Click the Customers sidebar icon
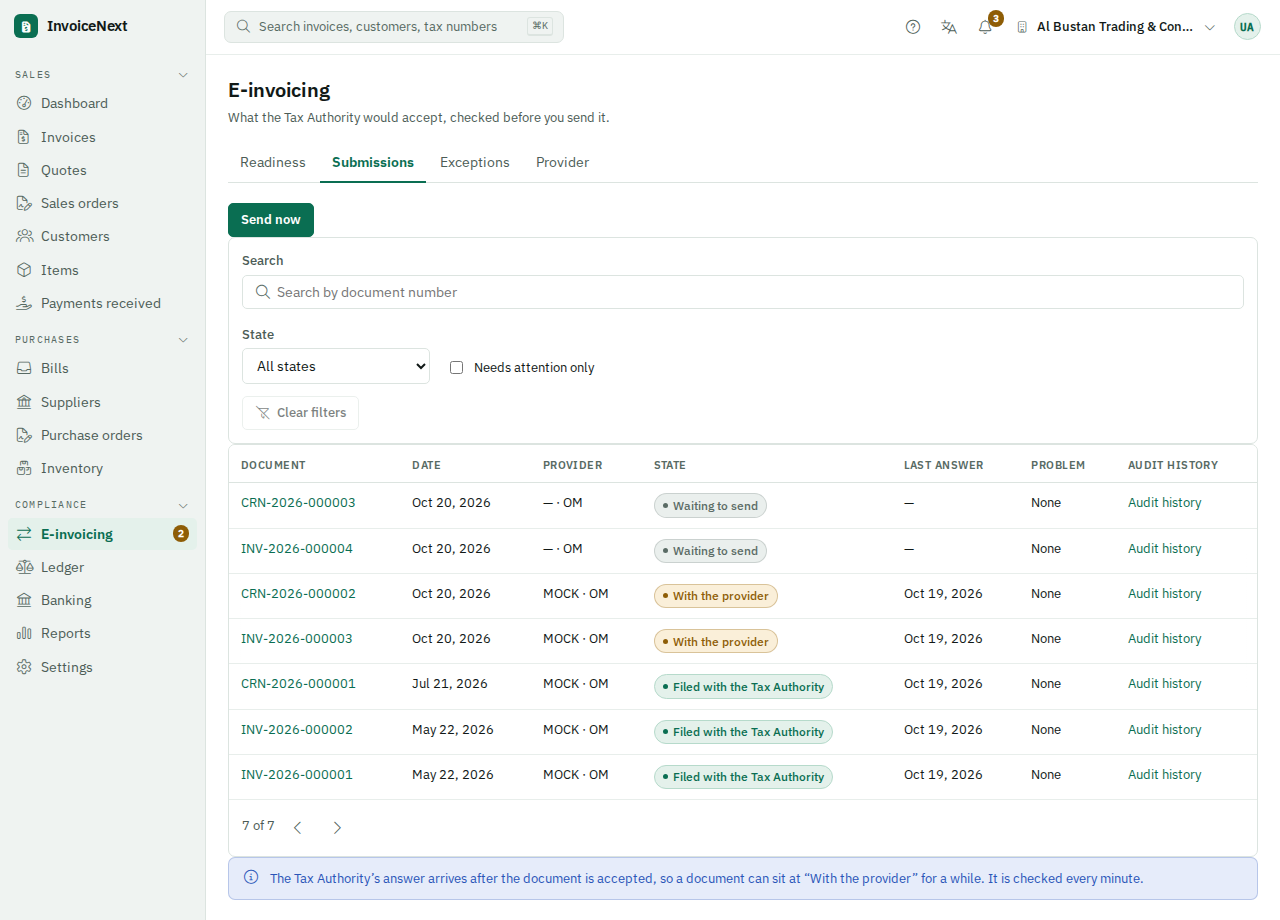This screenshot has height=920, width=1280. pos(24,236)
